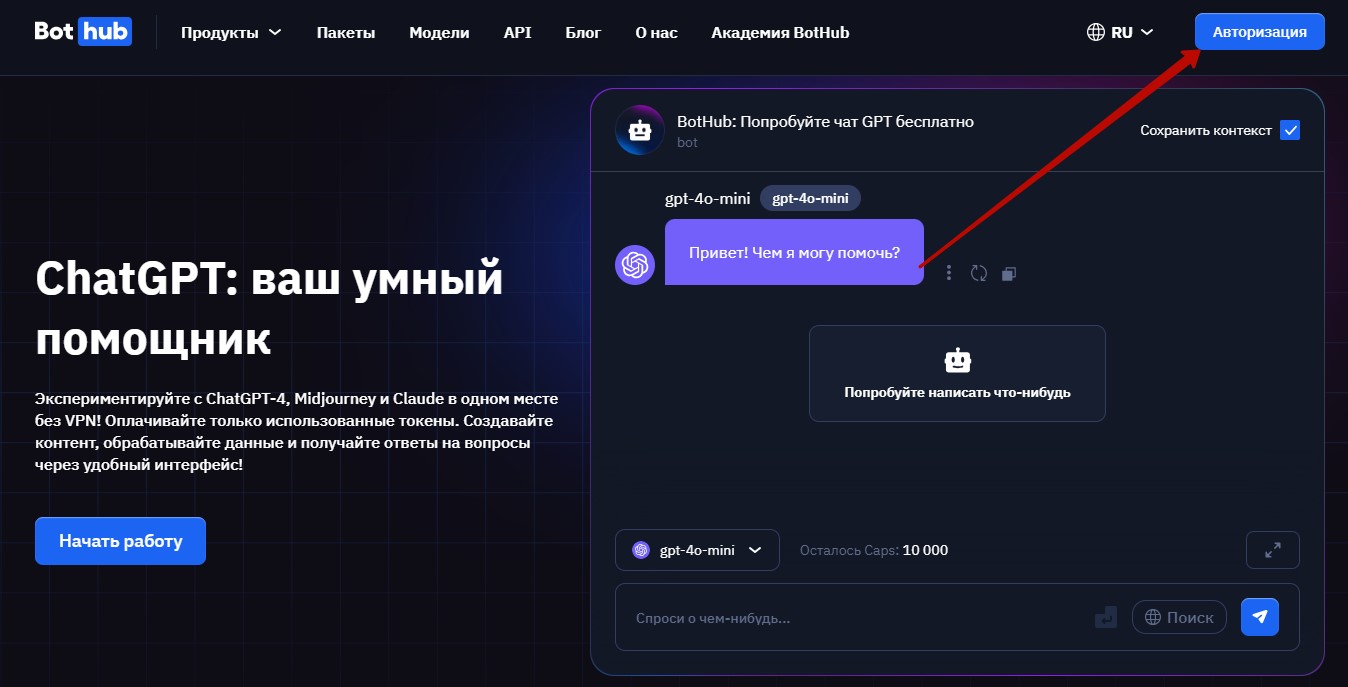Uncheck the Сохранить контекст checkbox
The image size is (1348, 687).
point(1290,130)
